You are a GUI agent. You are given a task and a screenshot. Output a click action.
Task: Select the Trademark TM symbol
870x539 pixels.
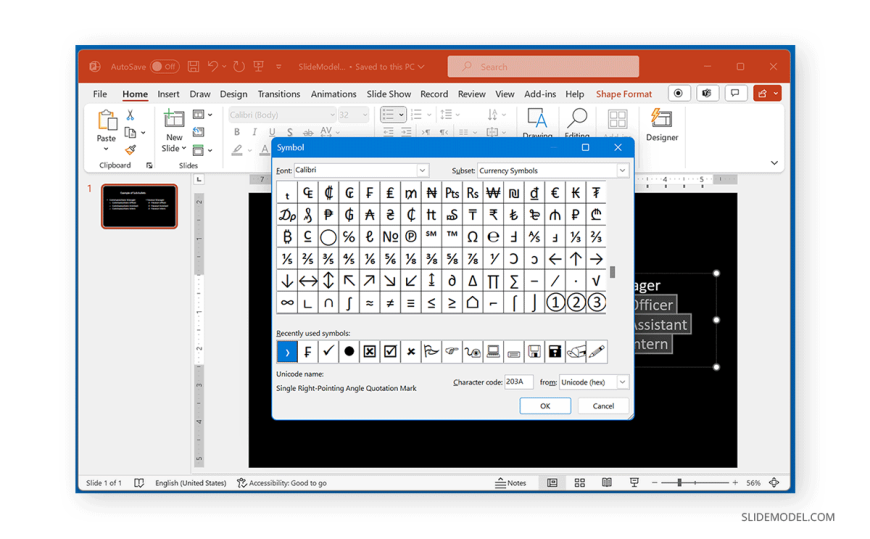[452, 237]
